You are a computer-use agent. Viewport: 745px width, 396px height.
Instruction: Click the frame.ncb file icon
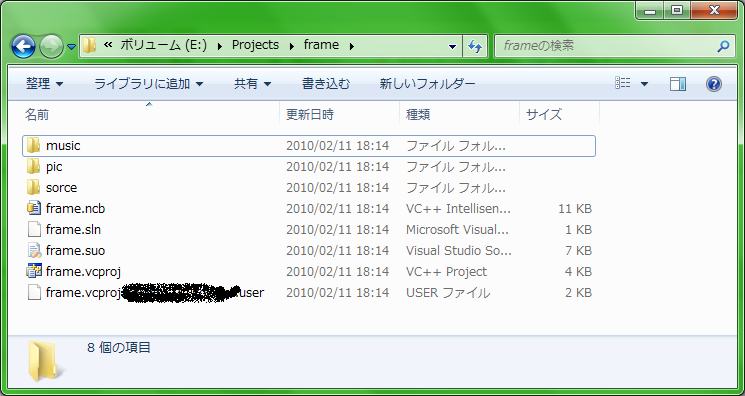click(34, 208)
